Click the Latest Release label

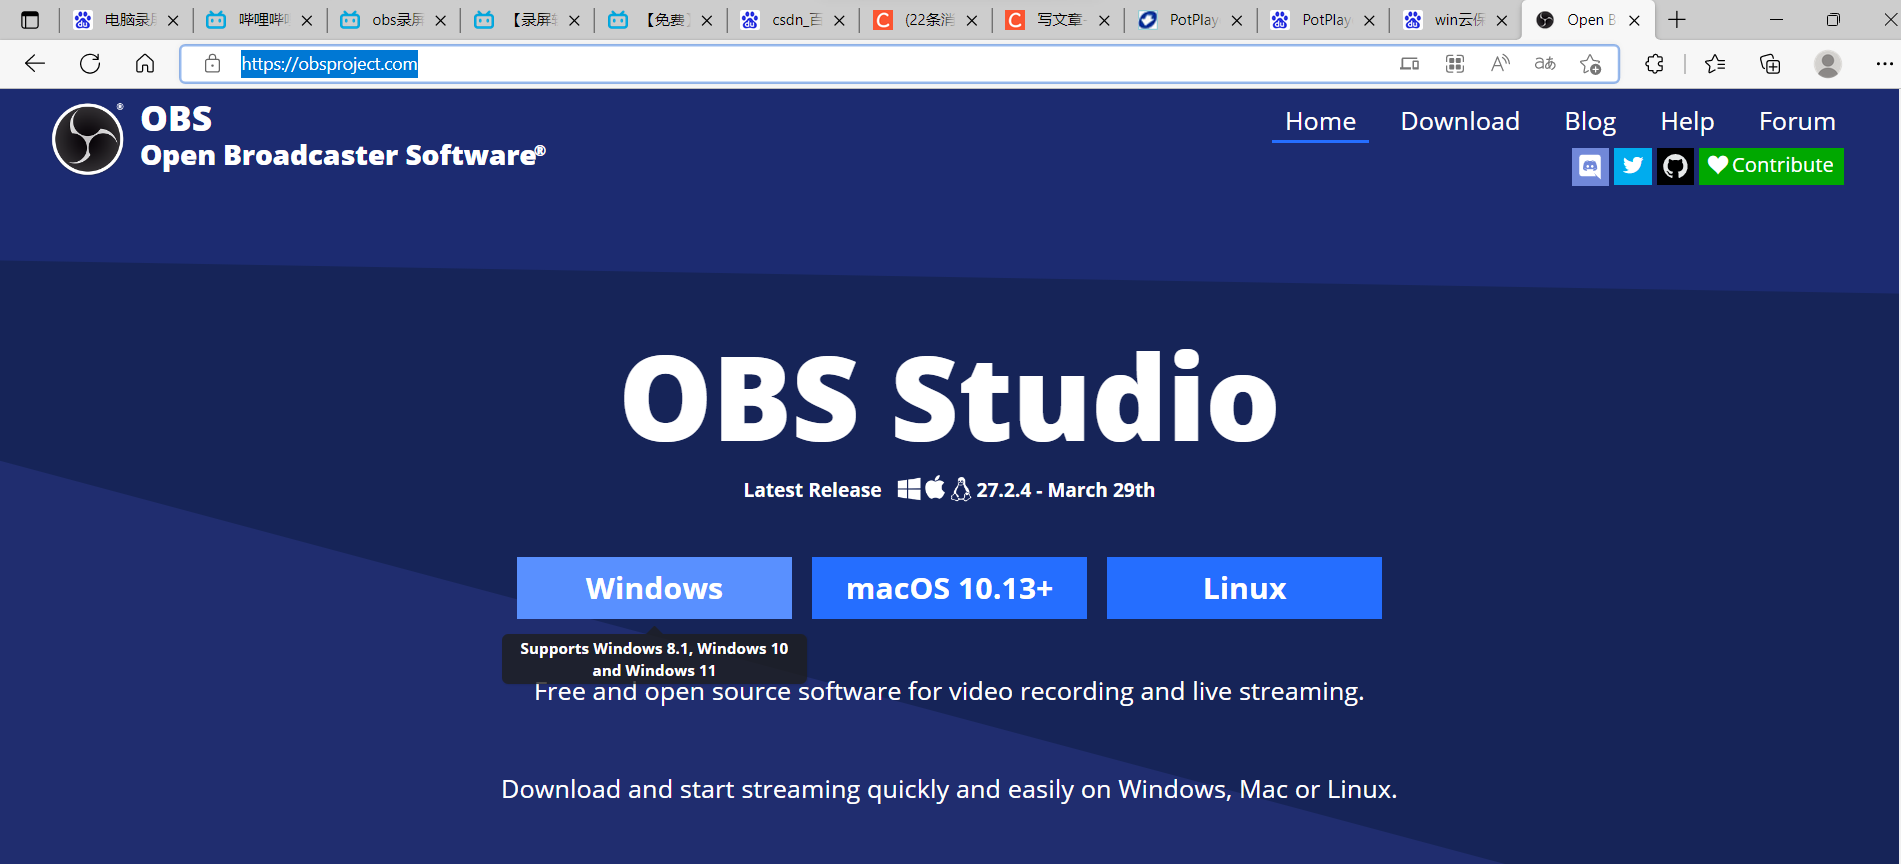tap(812, 490)
